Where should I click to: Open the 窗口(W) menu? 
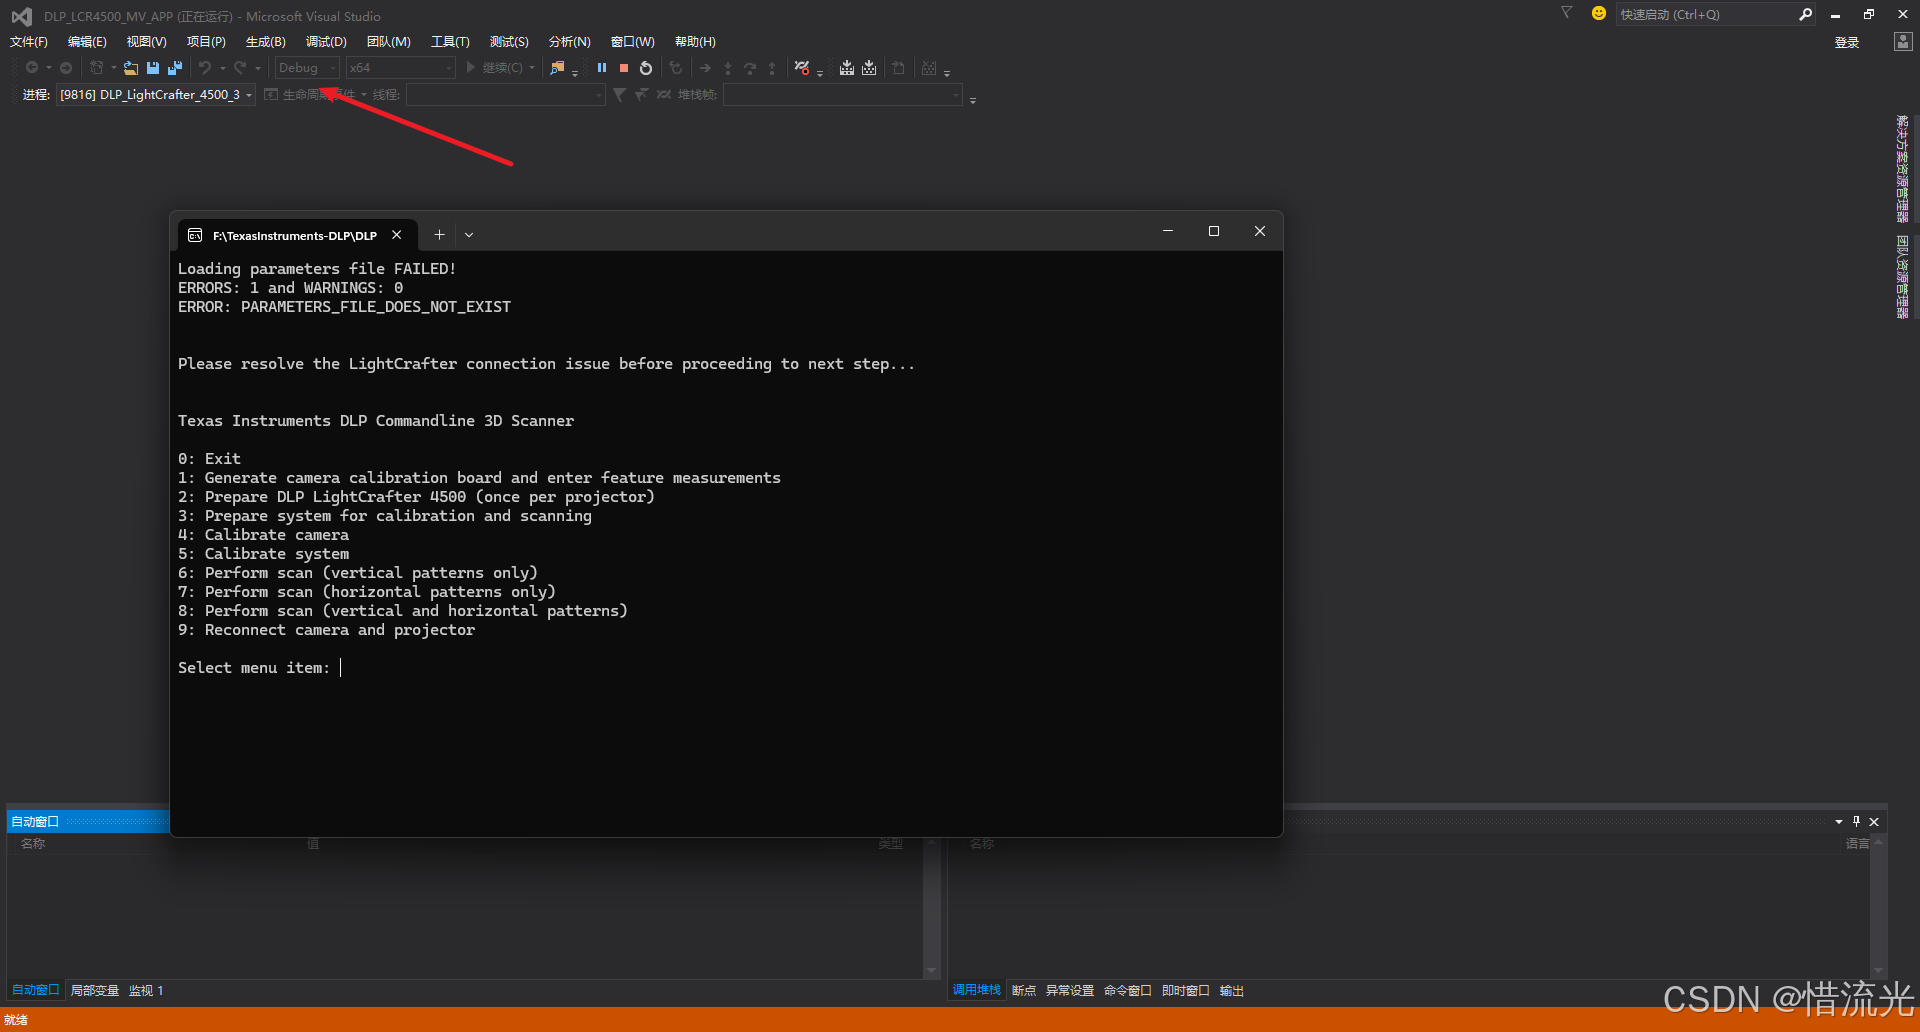pos(632,42)
